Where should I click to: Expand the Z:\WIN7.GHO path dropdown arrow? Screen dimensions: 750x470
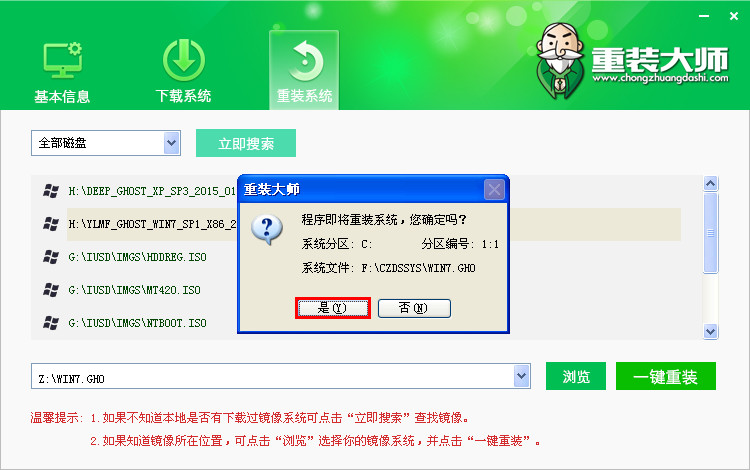[x=521, y=376]
